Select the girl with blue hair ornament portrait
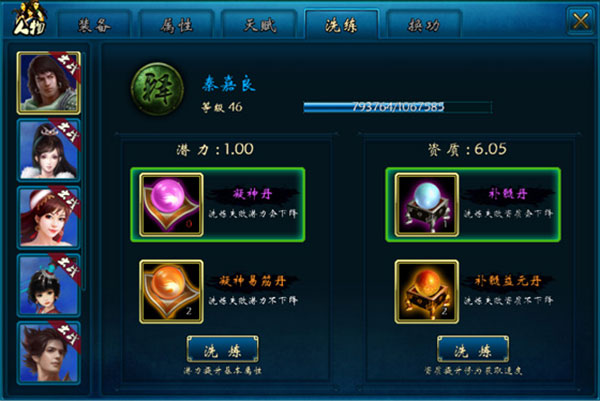The image size is (600, 401). tap(49, 285)
